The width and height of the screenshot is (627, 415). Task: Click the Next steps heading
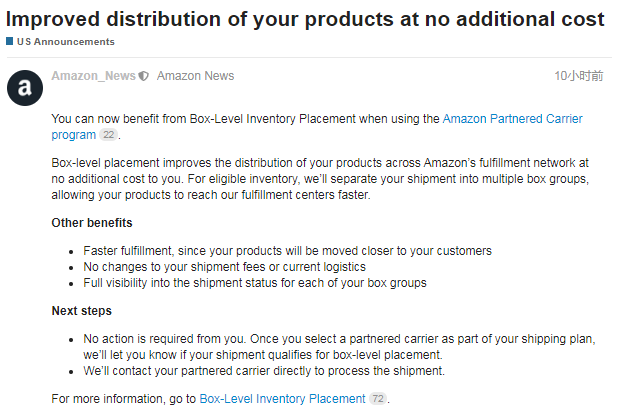pyautogui.click(x=81, y=311)
